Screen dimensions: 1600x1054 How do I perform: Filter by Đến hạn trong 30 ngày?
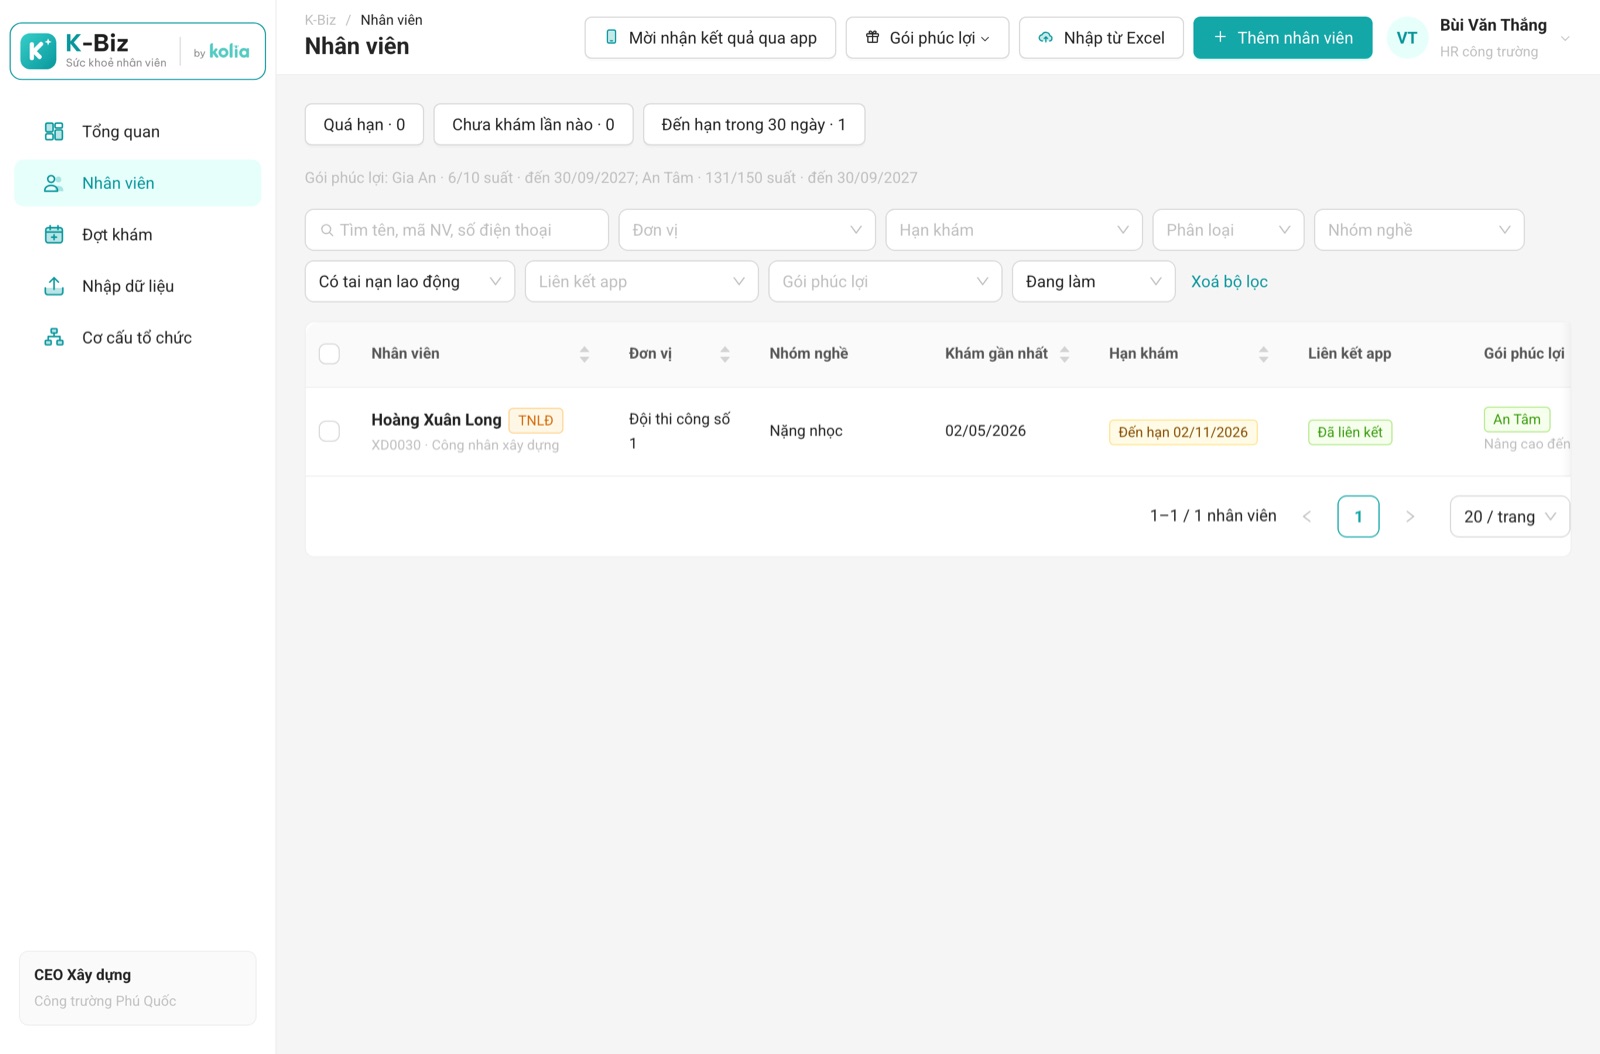click(x=754, y=125)
